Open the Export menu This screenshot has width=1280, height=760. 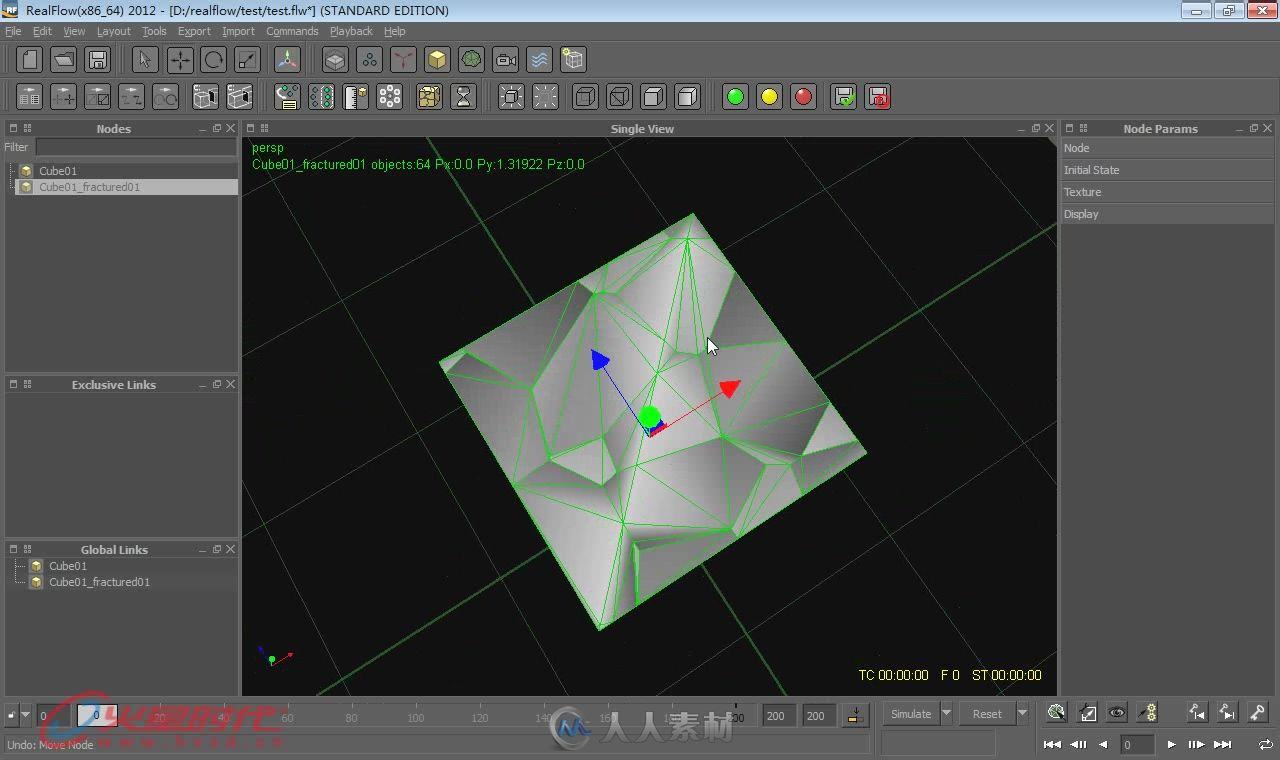194,31
